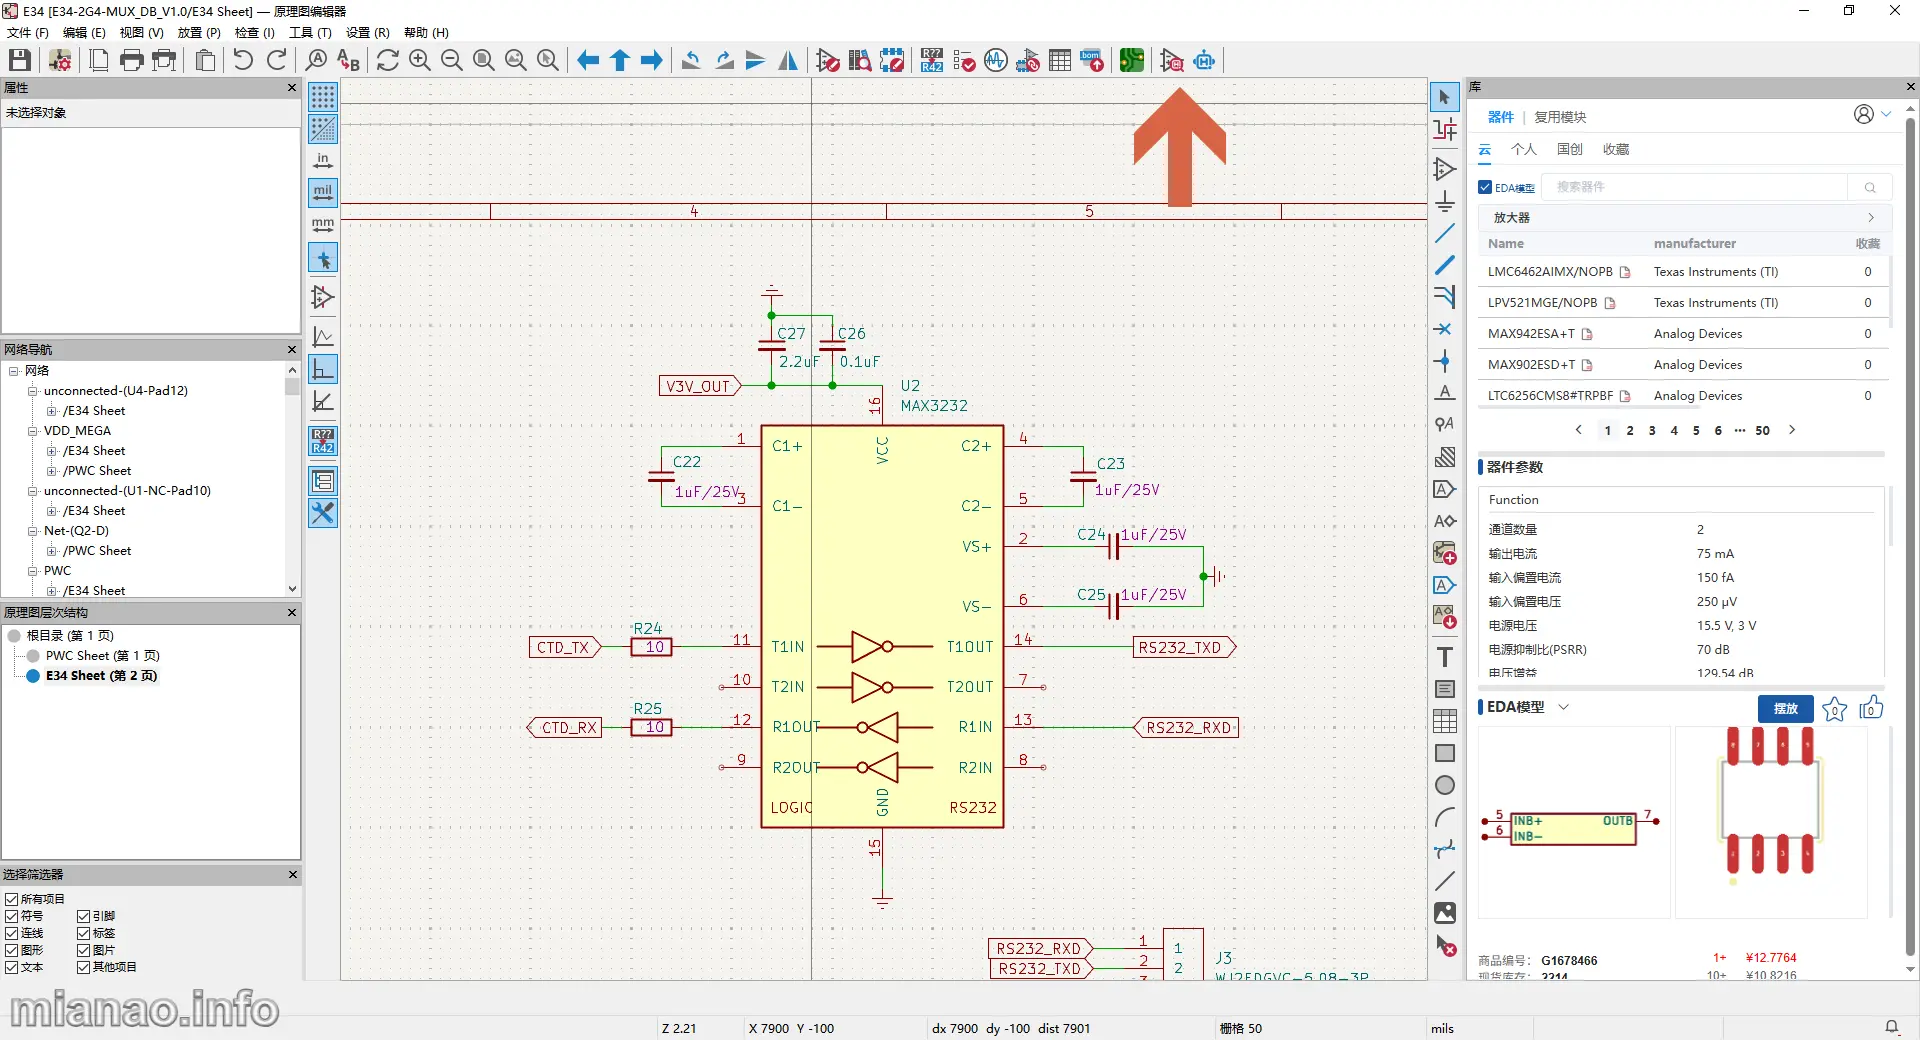Save the schematic file
The width and height of the screenshot is (1920, 1040).
click(18, 60)
